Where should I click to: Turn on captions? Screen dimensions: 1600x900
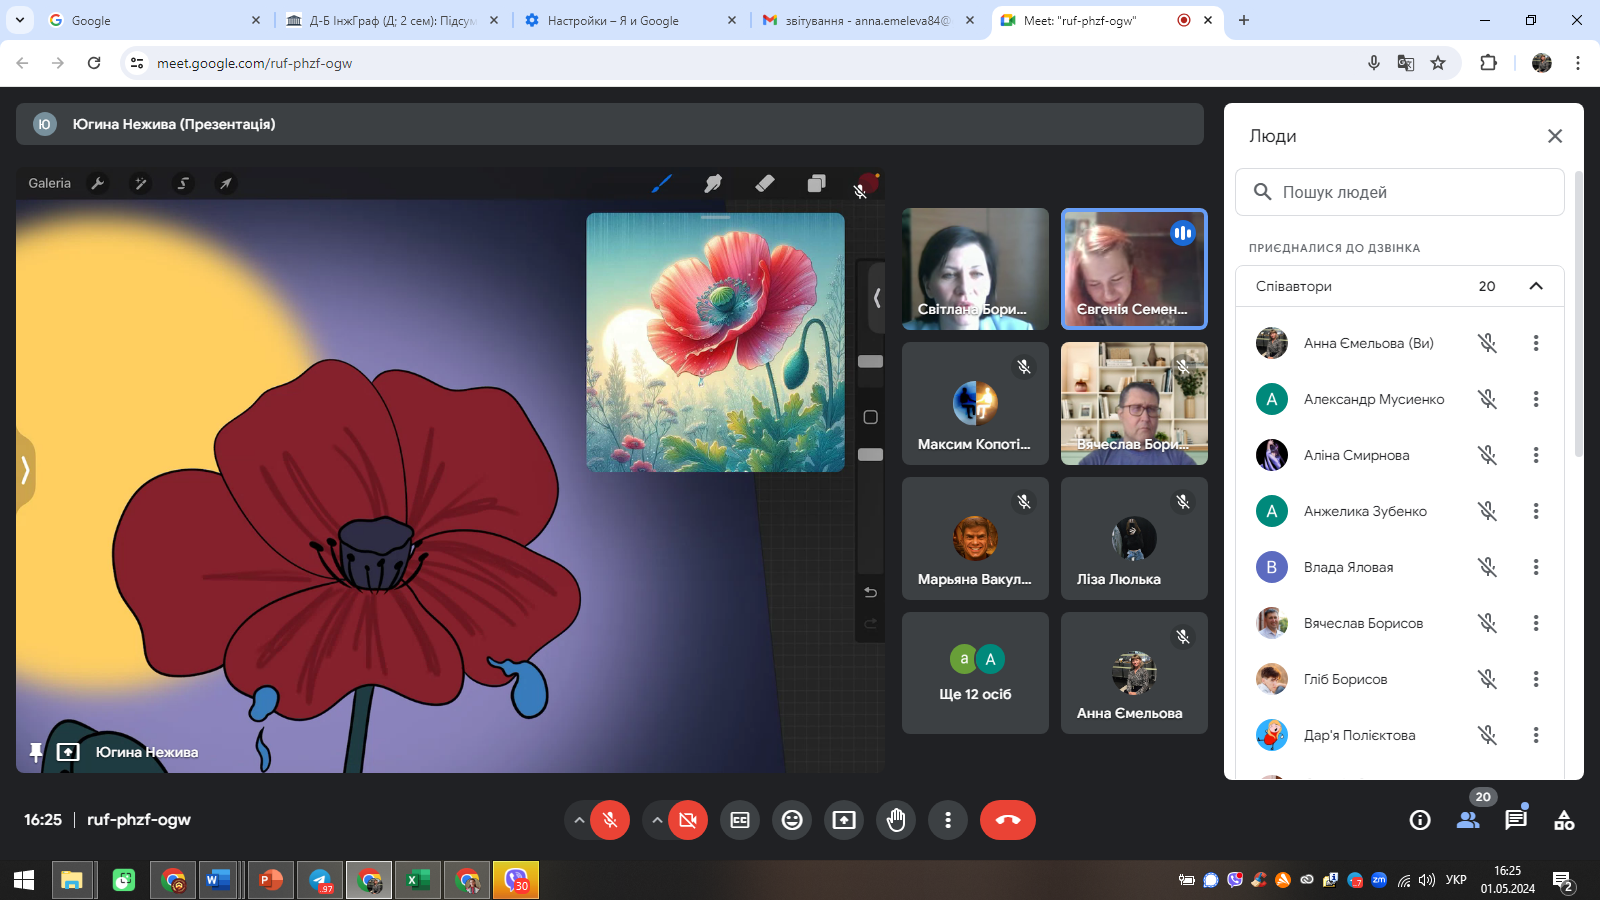click(740, 820)
